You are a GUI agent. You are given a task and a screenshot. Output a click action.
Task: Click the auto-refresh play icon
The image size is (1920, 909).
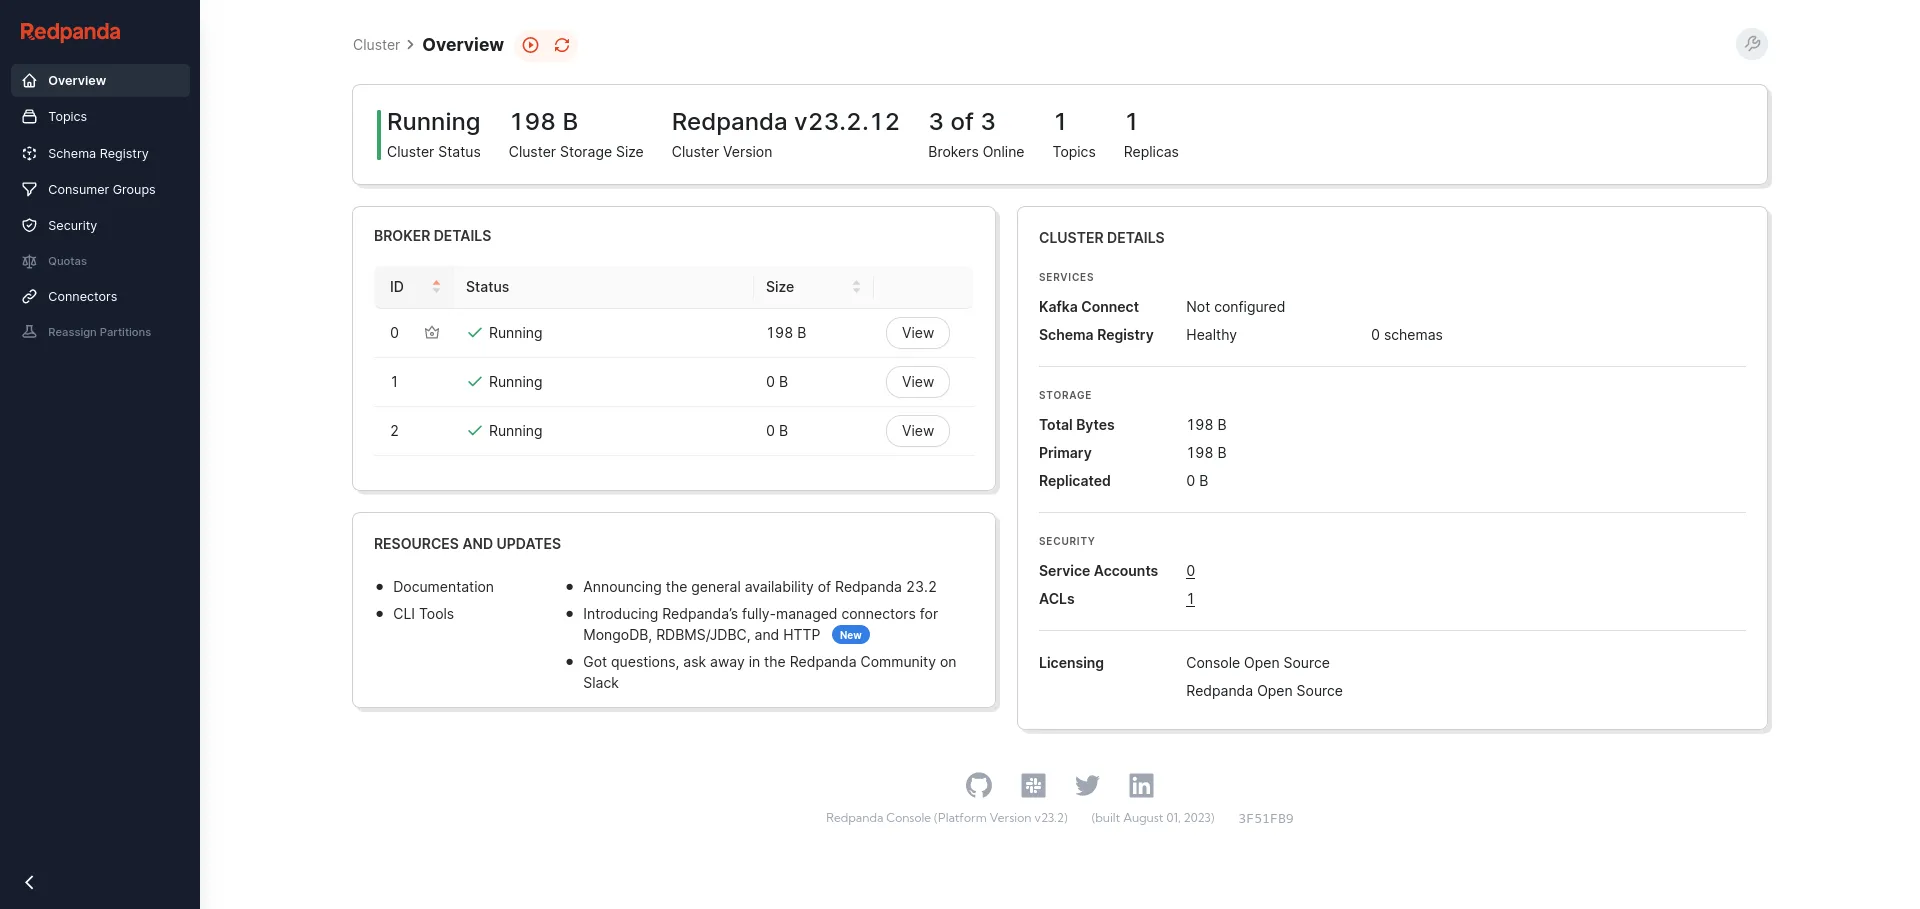coord(531,45)
